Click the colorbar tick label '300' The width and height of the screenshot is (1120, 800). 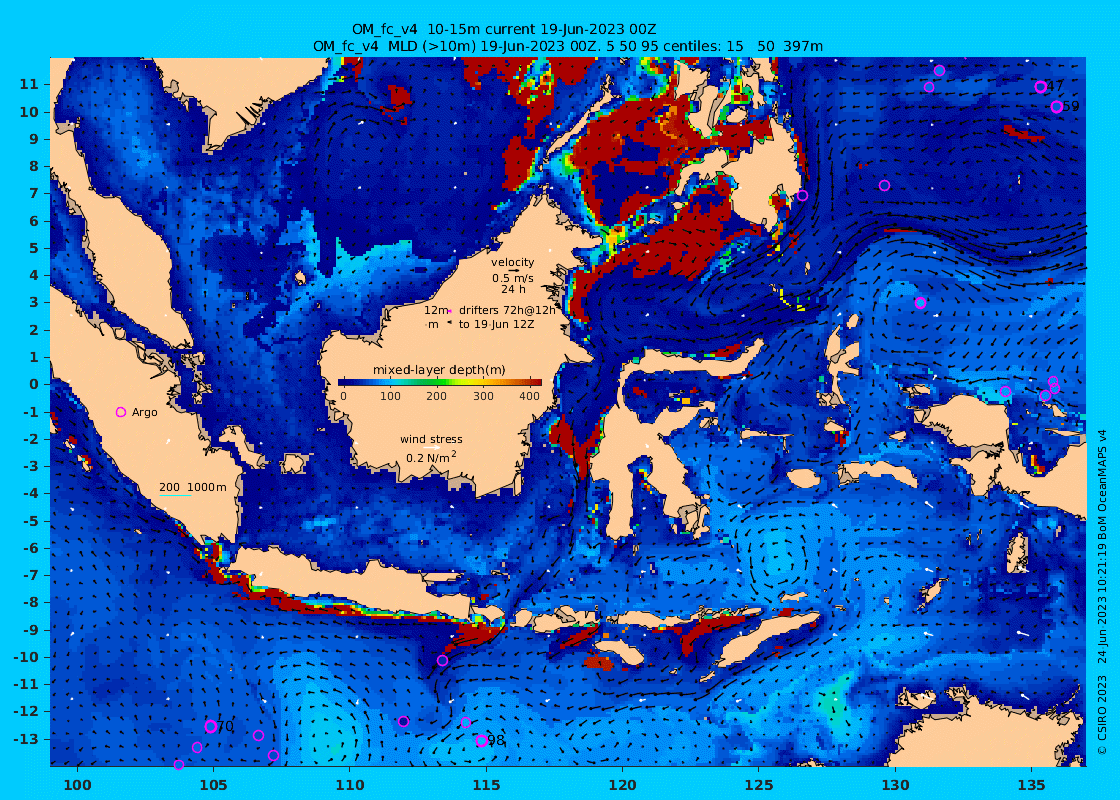click(x=484, y=396)
